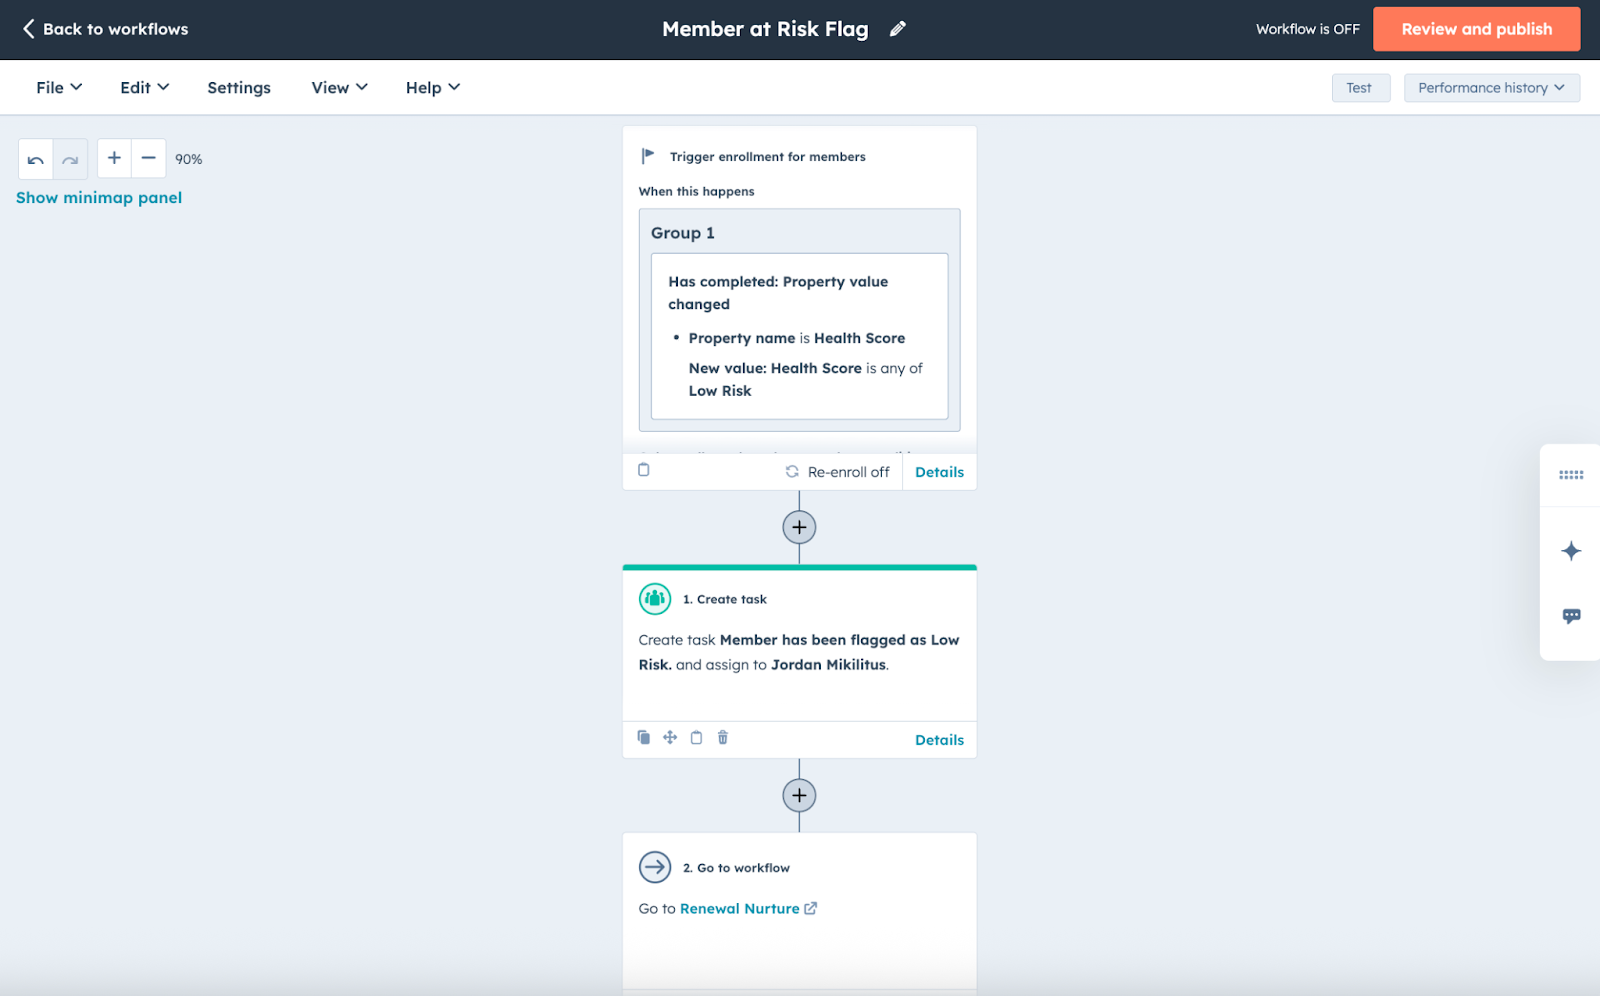Screen dimensions: 1600x996
Task: Open external link icon beside Renewal Nurture
Action: pos(811,909)
